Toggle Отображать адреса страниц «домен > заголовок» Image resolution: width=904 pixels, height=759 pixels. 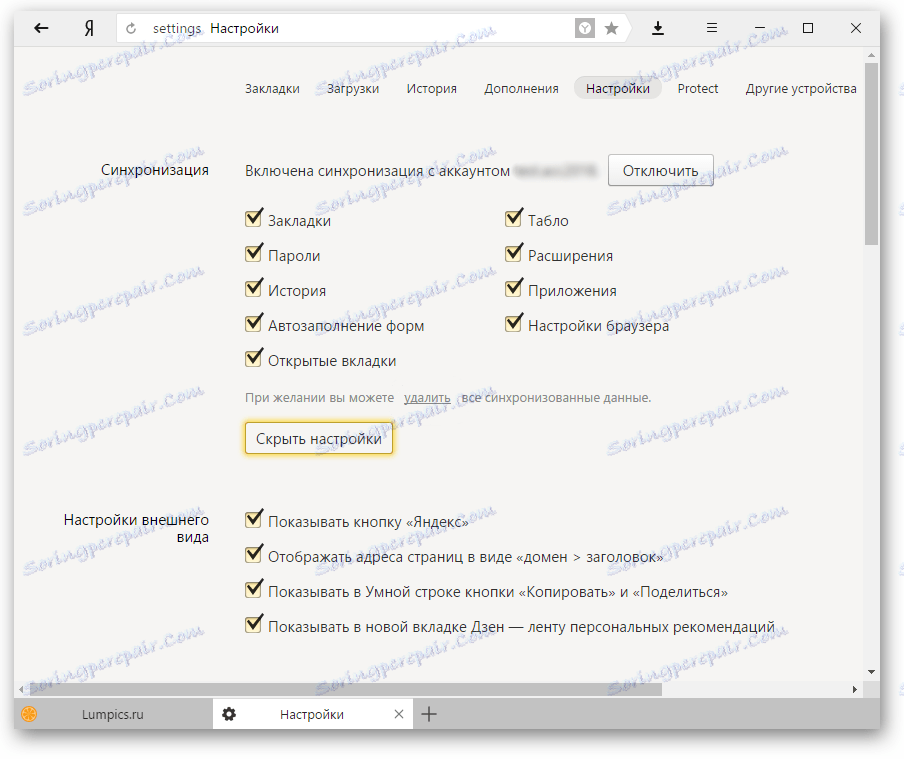254,554
